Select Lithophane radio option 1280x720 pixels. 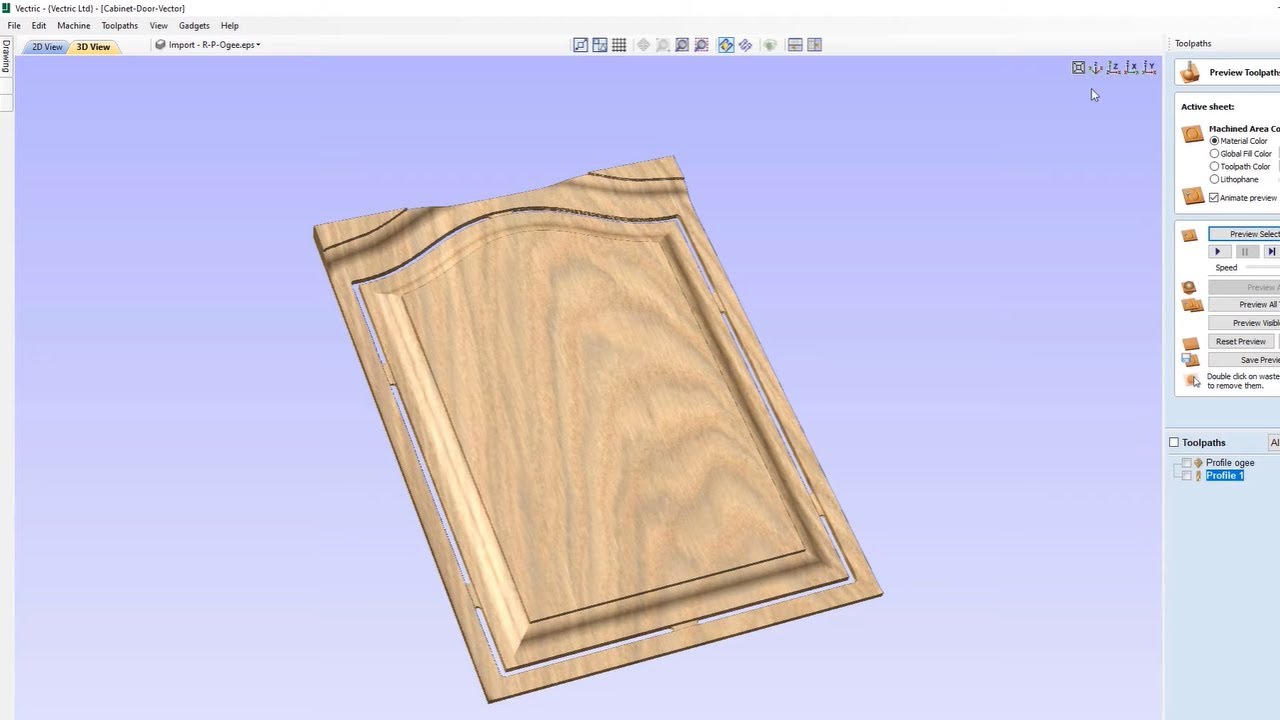[x=1214, y=180]
